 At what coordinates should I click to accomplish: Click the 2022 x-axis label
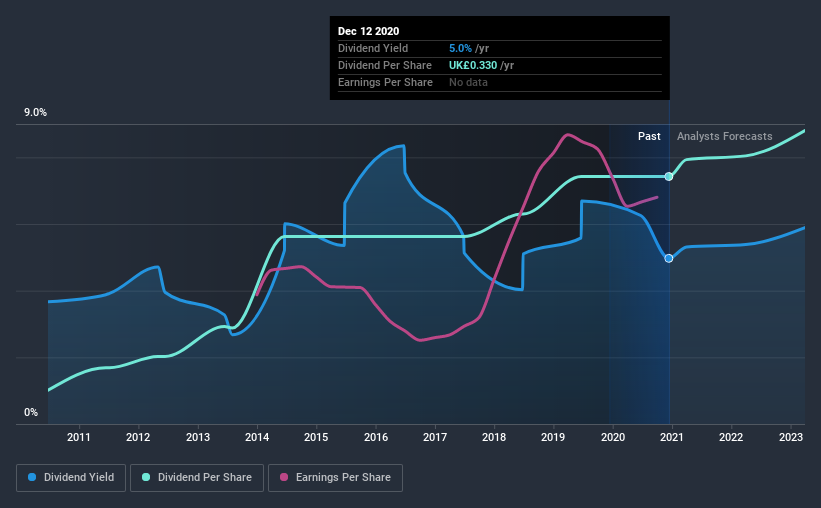[731, 437]
